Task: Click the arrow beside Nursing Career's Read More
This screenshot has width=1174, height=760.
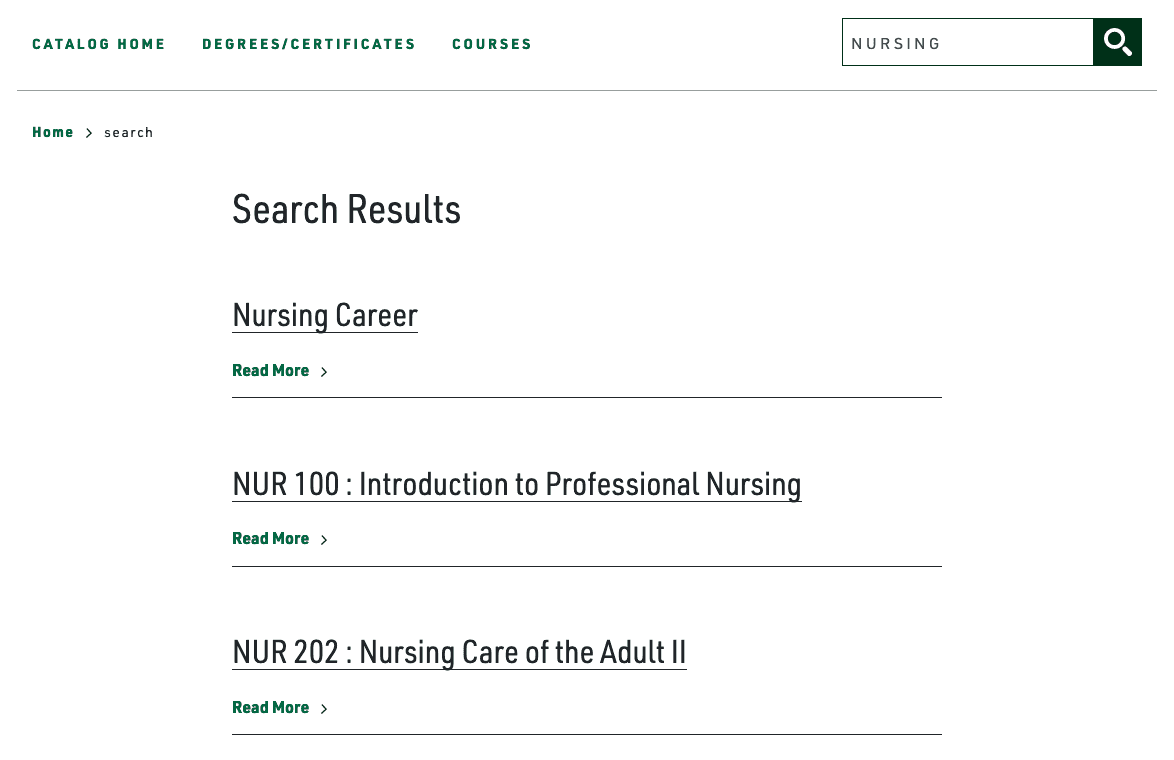Action: [324, 372]
